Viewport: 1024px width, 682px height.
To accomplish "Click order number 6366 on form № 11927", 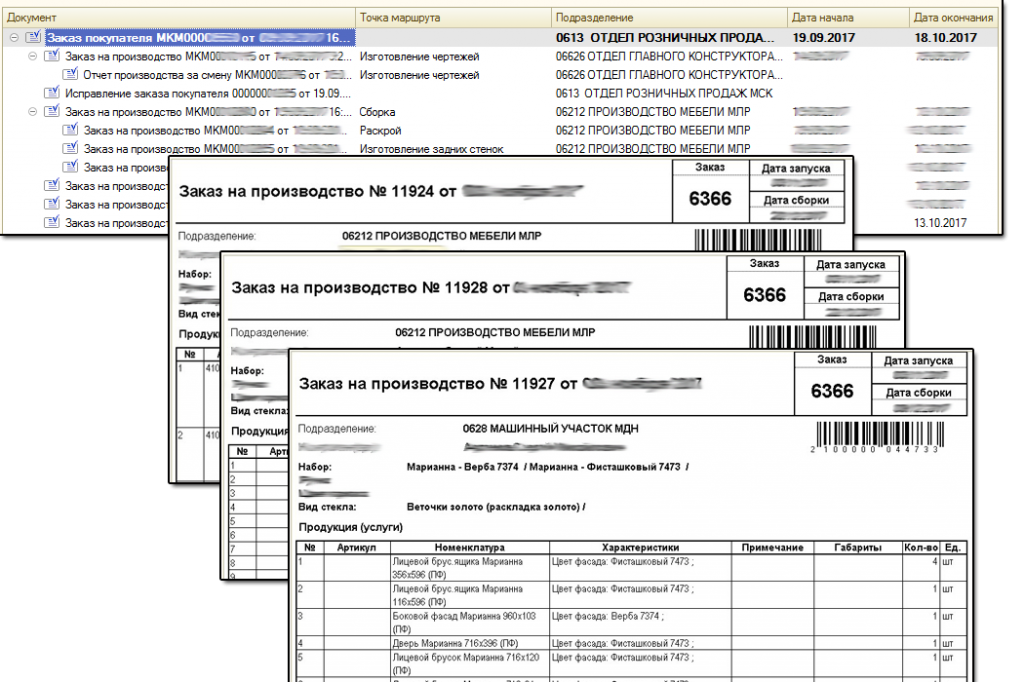I will click(x=832, y=391).
